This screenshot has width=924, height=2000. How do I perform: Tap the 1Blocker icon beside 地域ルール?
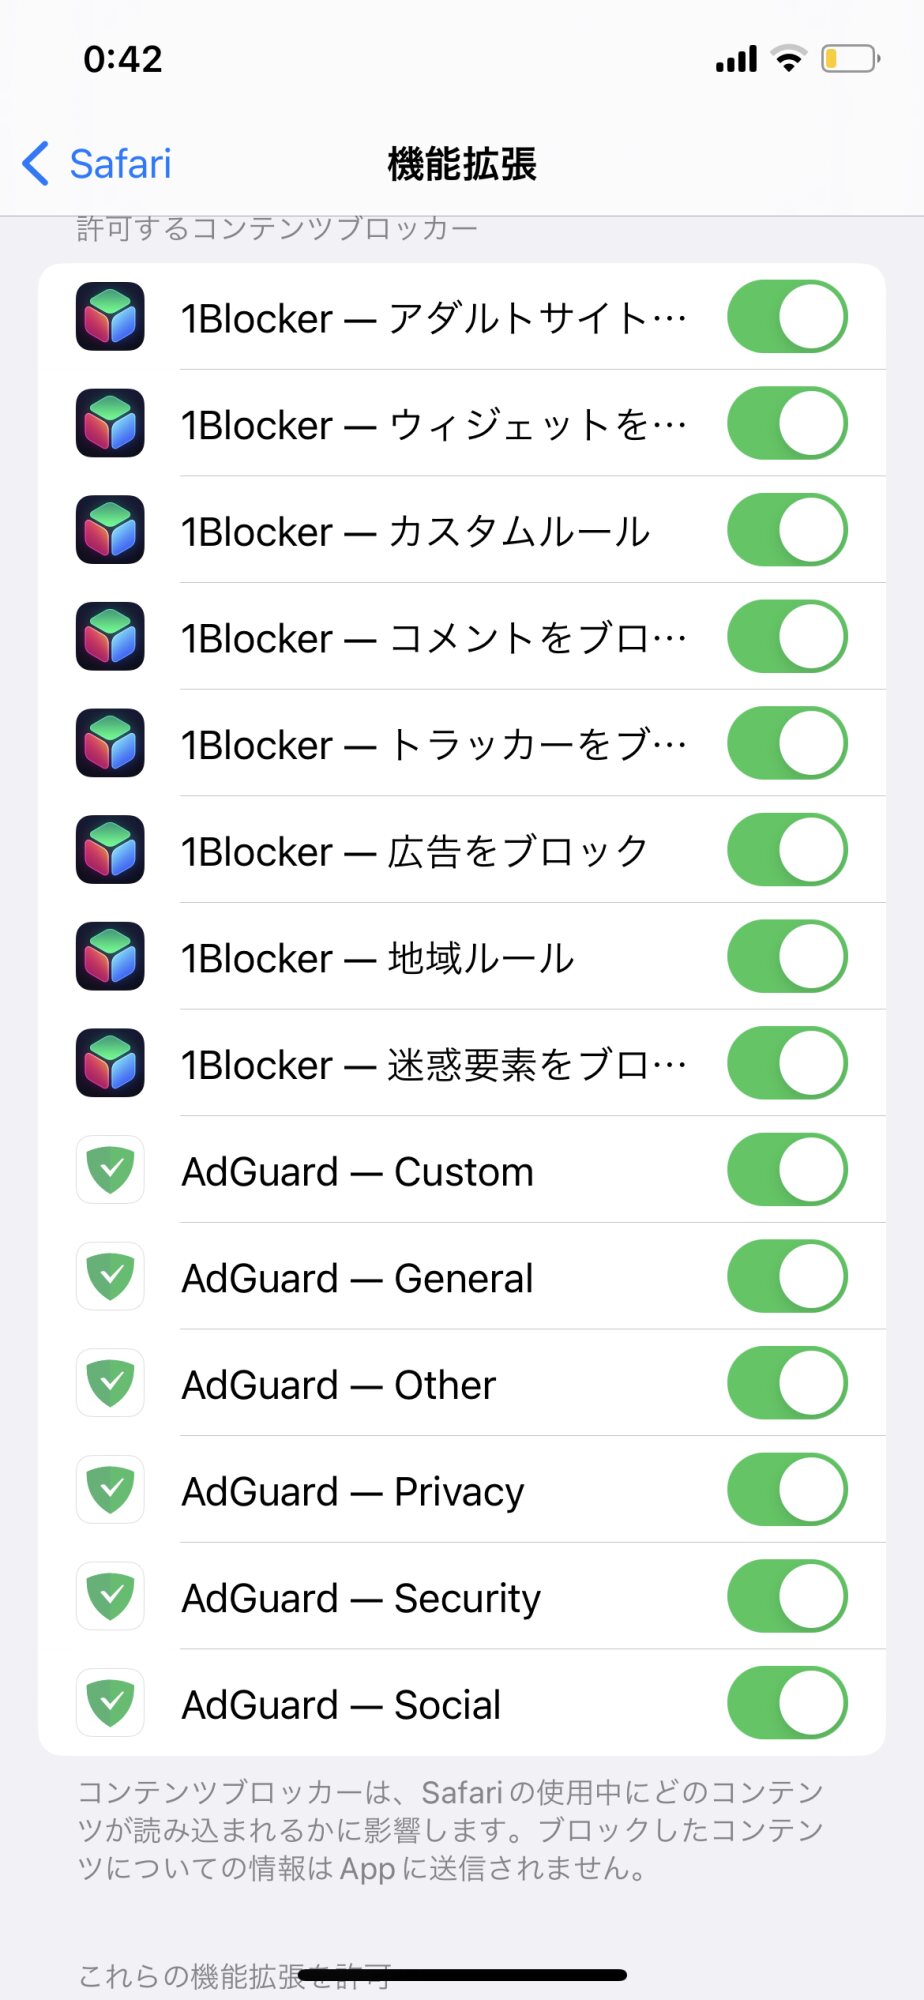tap(110, 957)
